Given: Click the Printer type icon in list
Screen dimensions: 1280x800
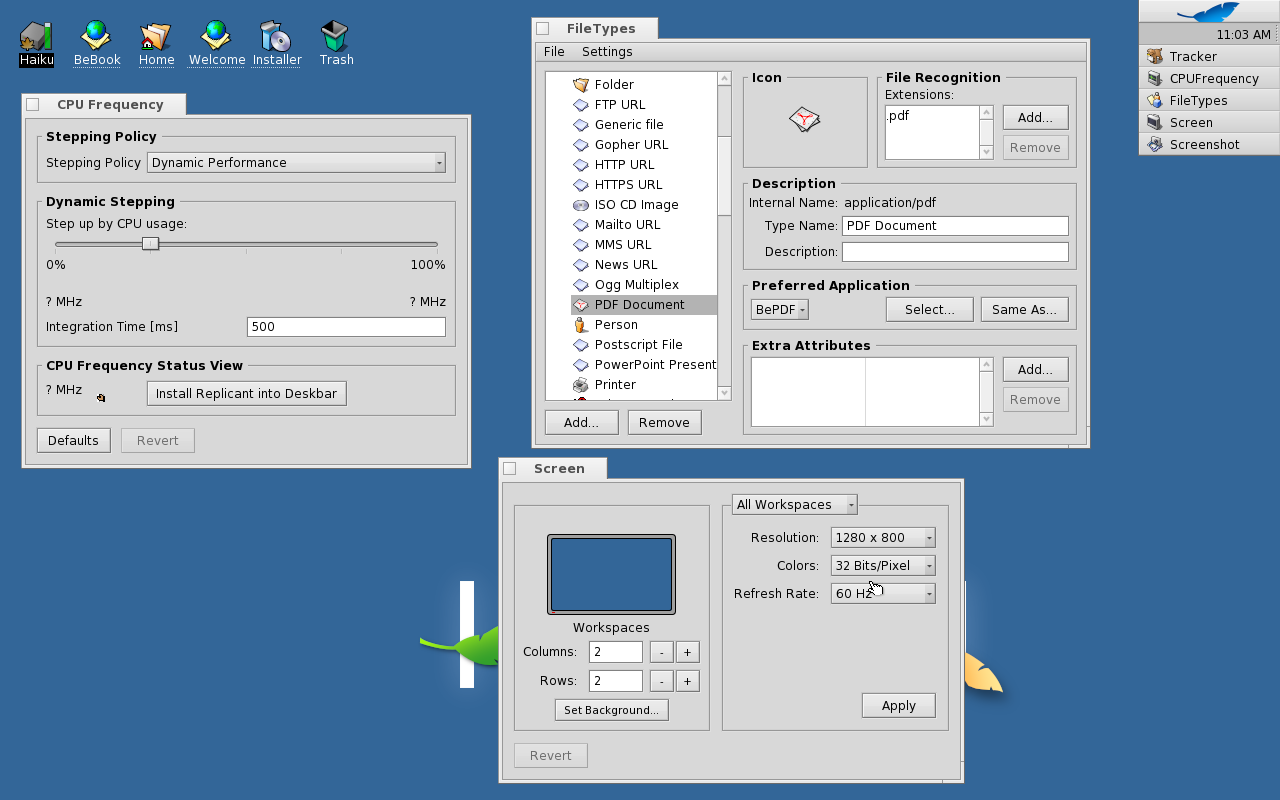Looking at the screenshot, I should pyautogui.click(x=581, y=385).
